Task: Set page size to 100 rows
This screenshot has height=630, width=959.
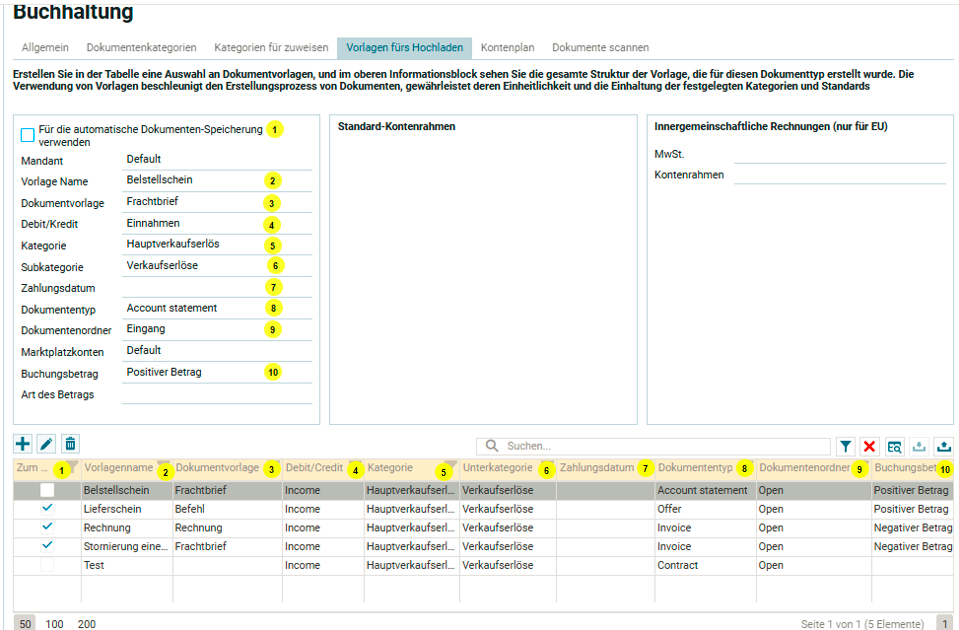Action: click(x=55, y=623)
